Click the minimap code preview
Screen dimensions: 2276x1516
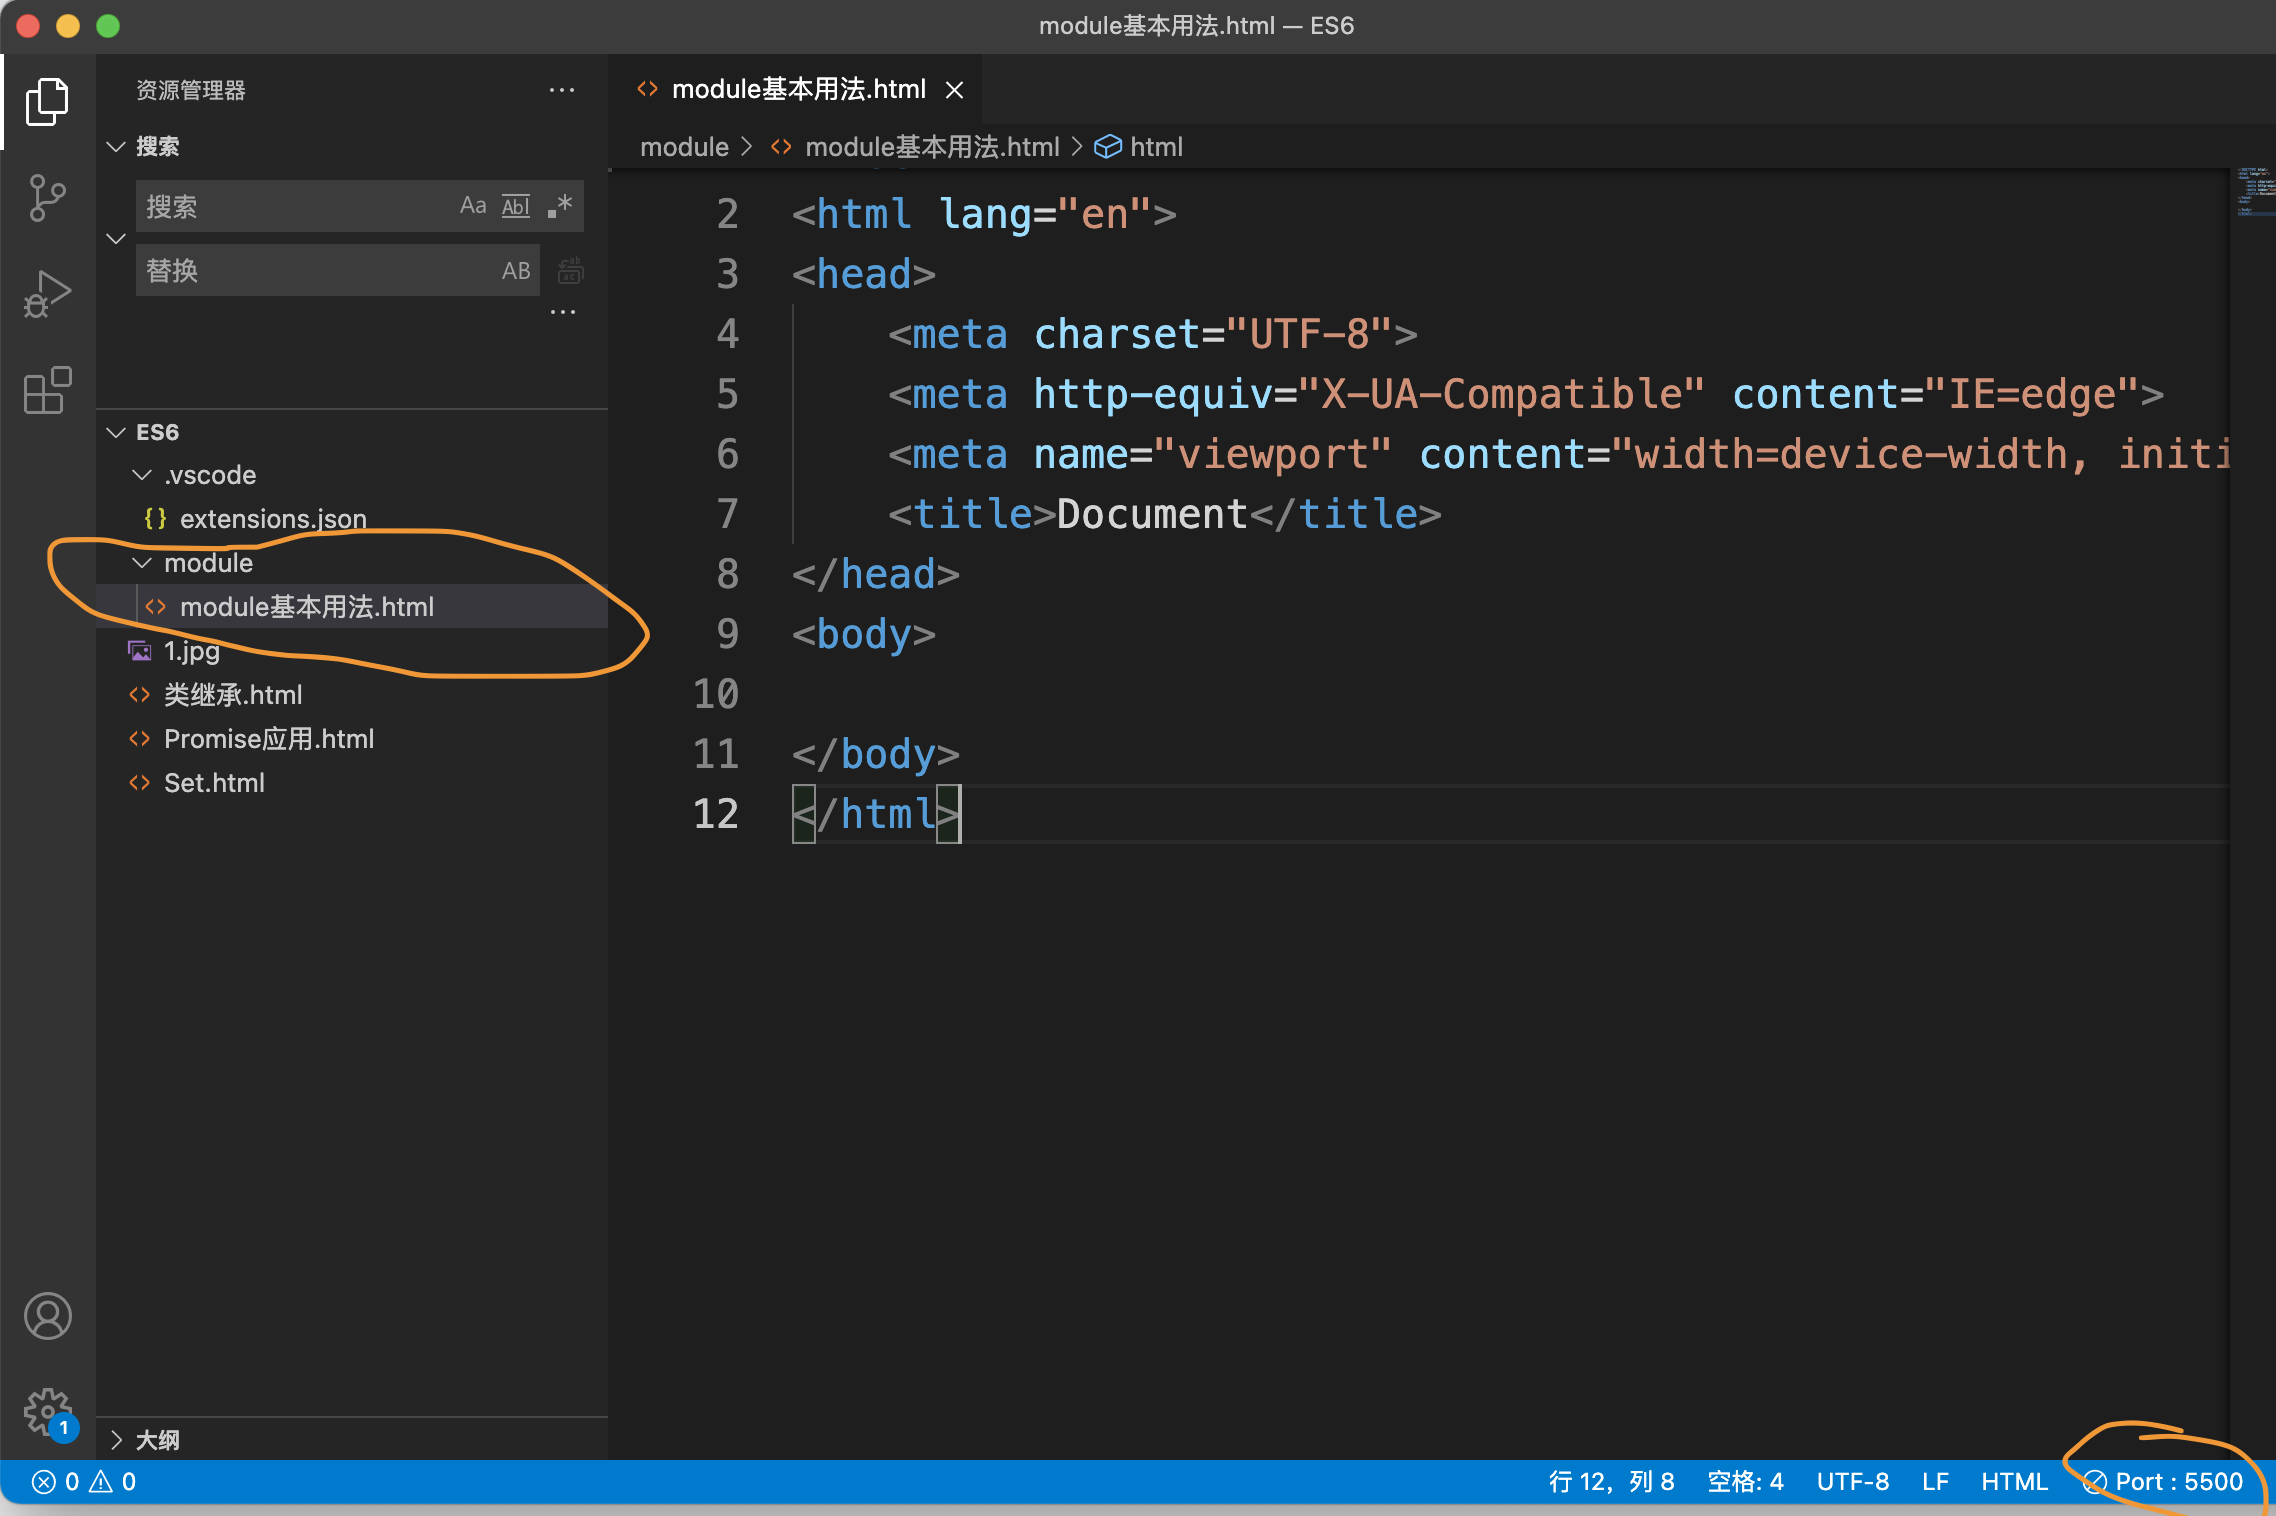pos(2254,192)
